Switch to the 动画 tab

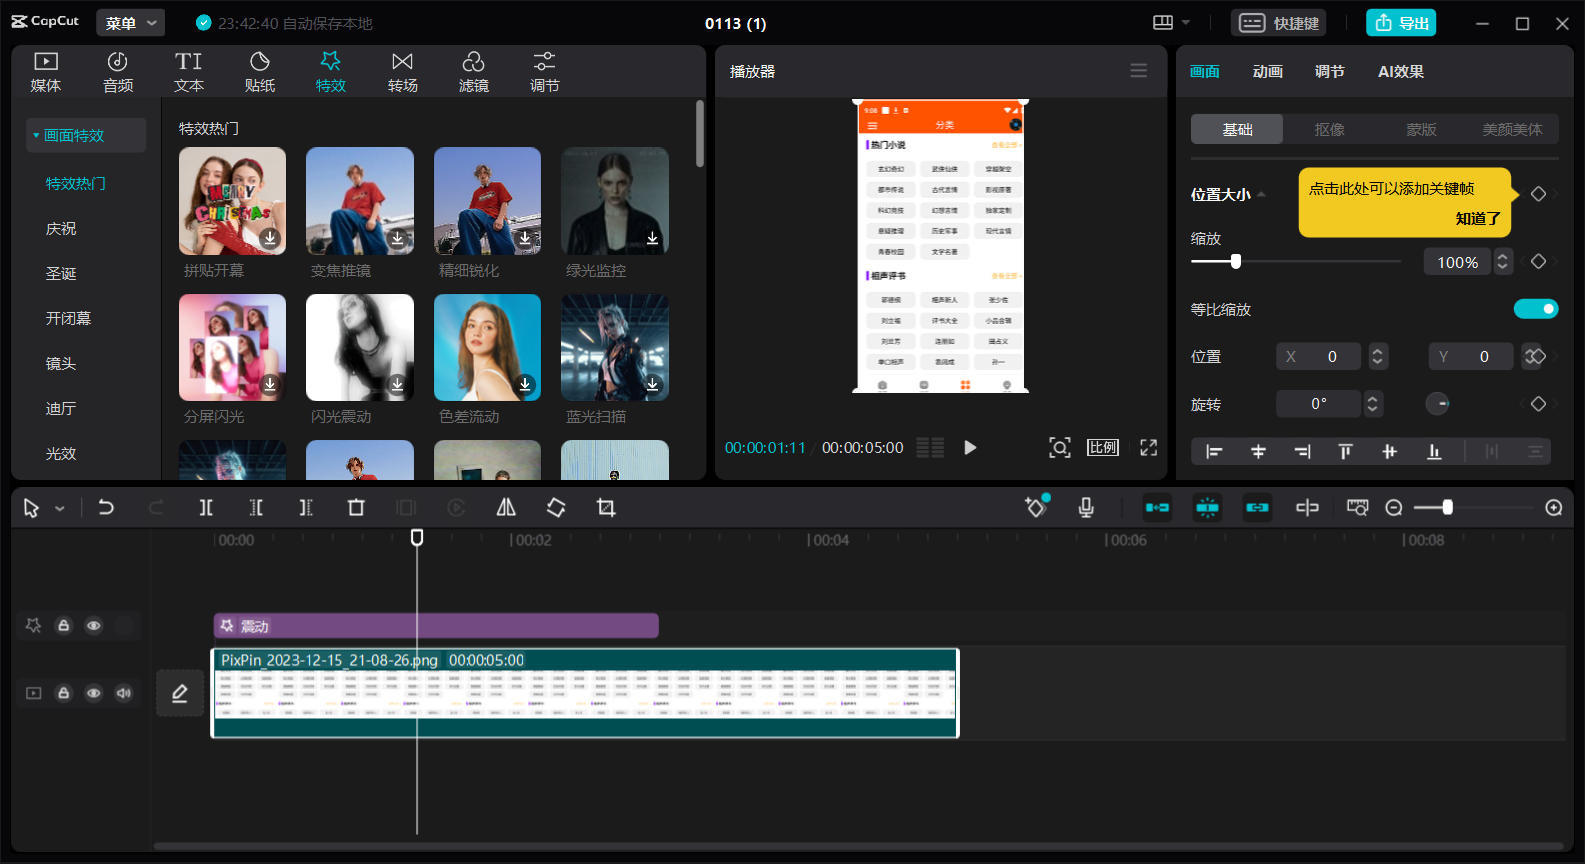coord(1267,72)
